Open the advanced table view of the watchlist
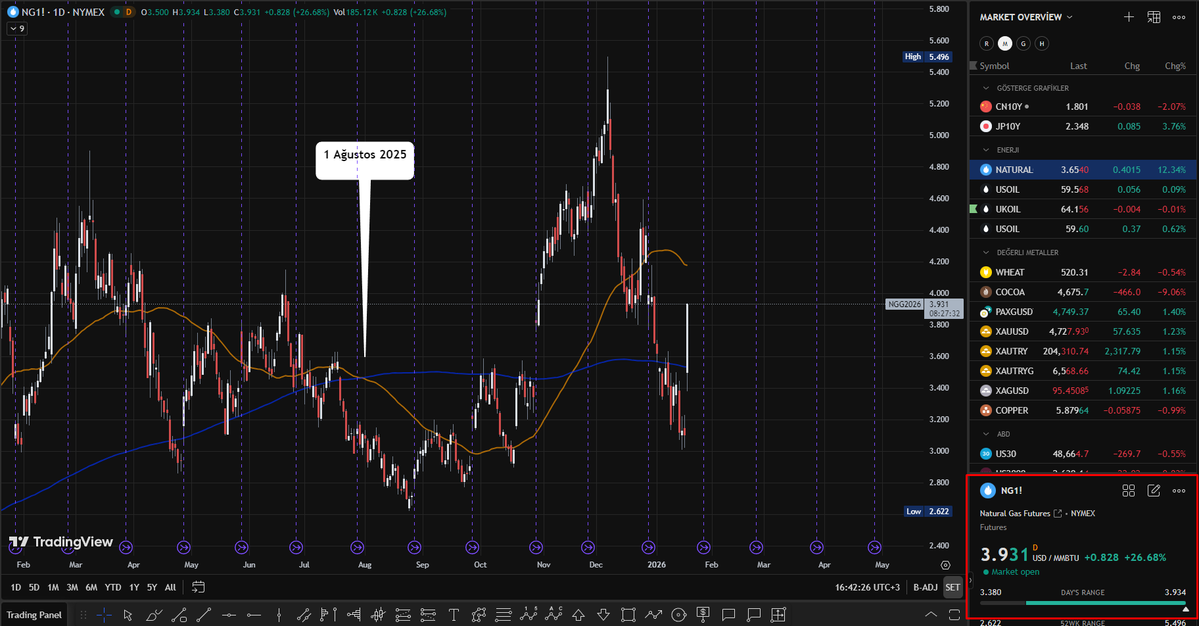This screenshot has height=626, width=1199. click(1154, 17)
